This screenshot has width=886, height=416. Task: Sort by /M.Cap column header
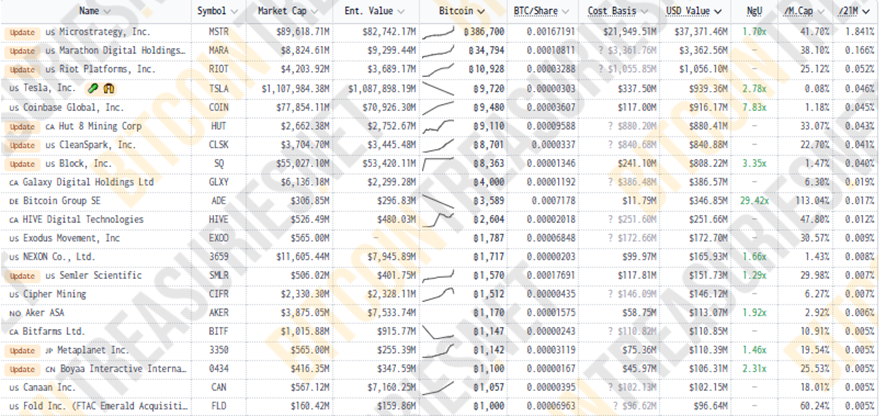coord(804,11)
